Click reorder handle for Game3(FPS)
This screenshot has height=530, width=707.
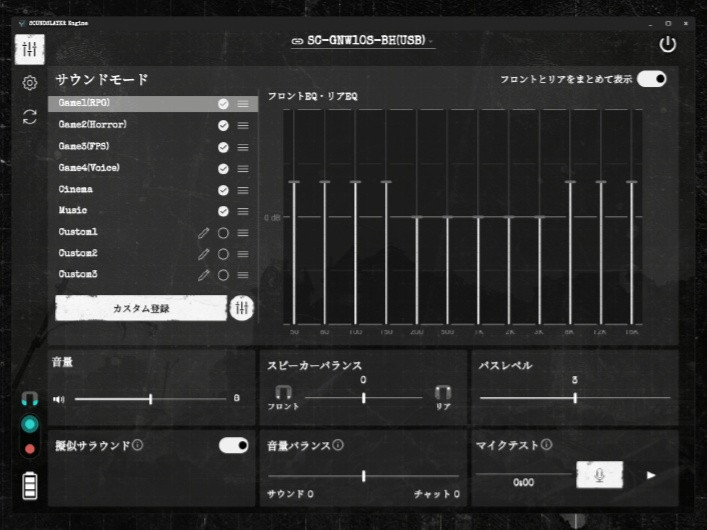click(243, 147)
